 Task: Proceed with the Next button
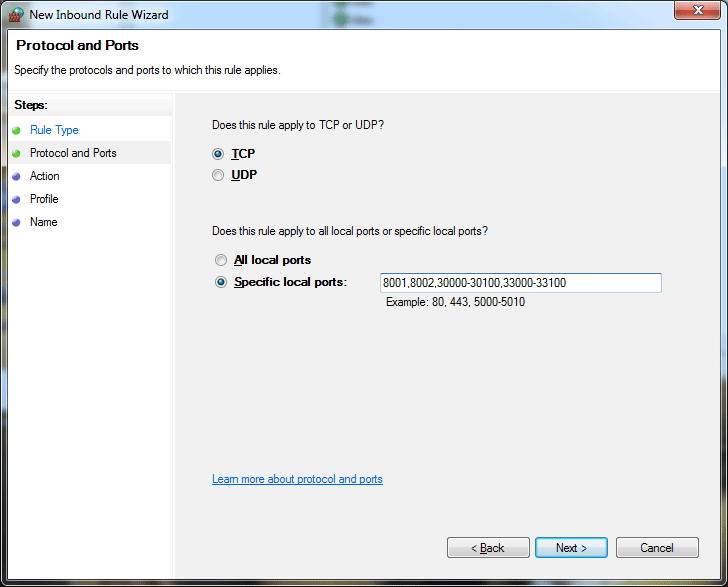571,548
